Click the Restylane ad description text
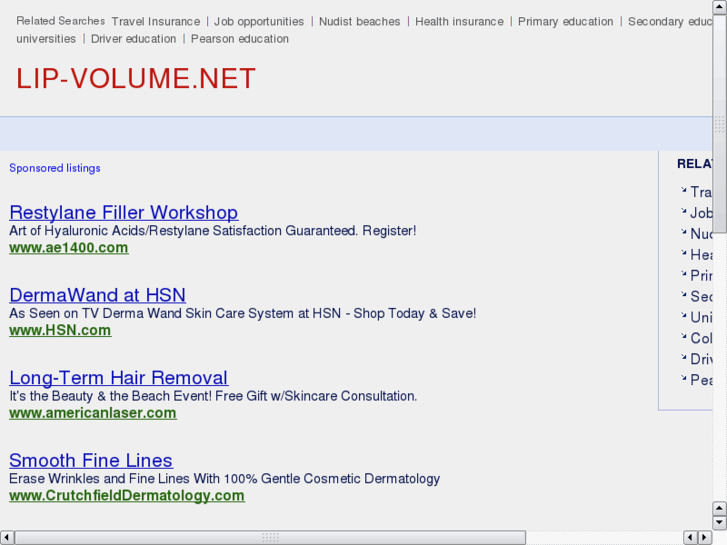 click(213, 231)
